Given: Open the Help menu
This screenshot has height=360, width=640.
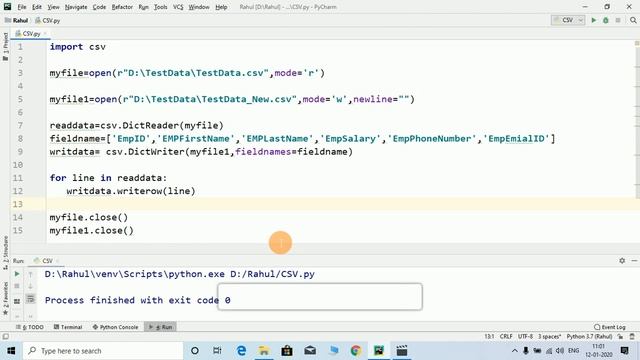Looking at the screenshot, I should pyautogui.click(x=221, y=7).
